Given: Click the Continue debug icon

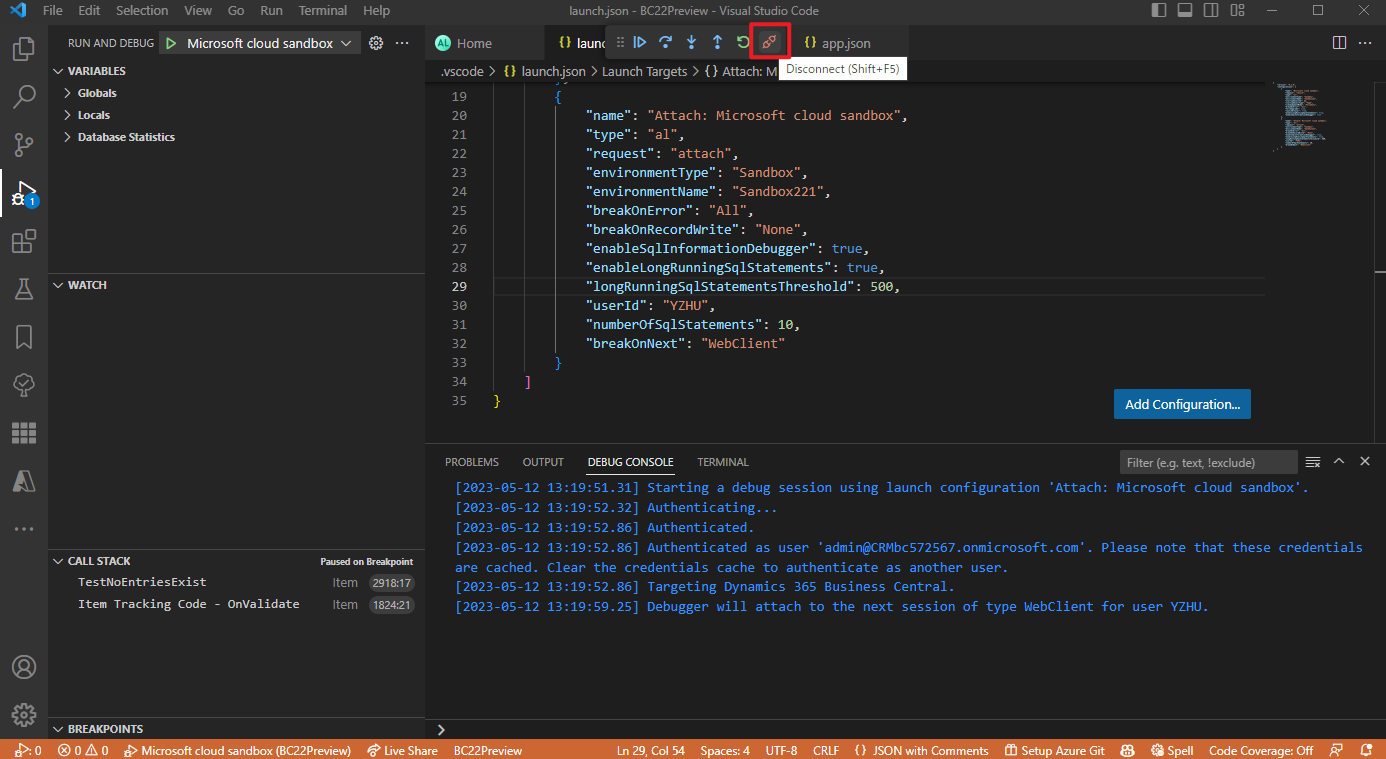Looking at the screenshot, I should coord(640,42).
